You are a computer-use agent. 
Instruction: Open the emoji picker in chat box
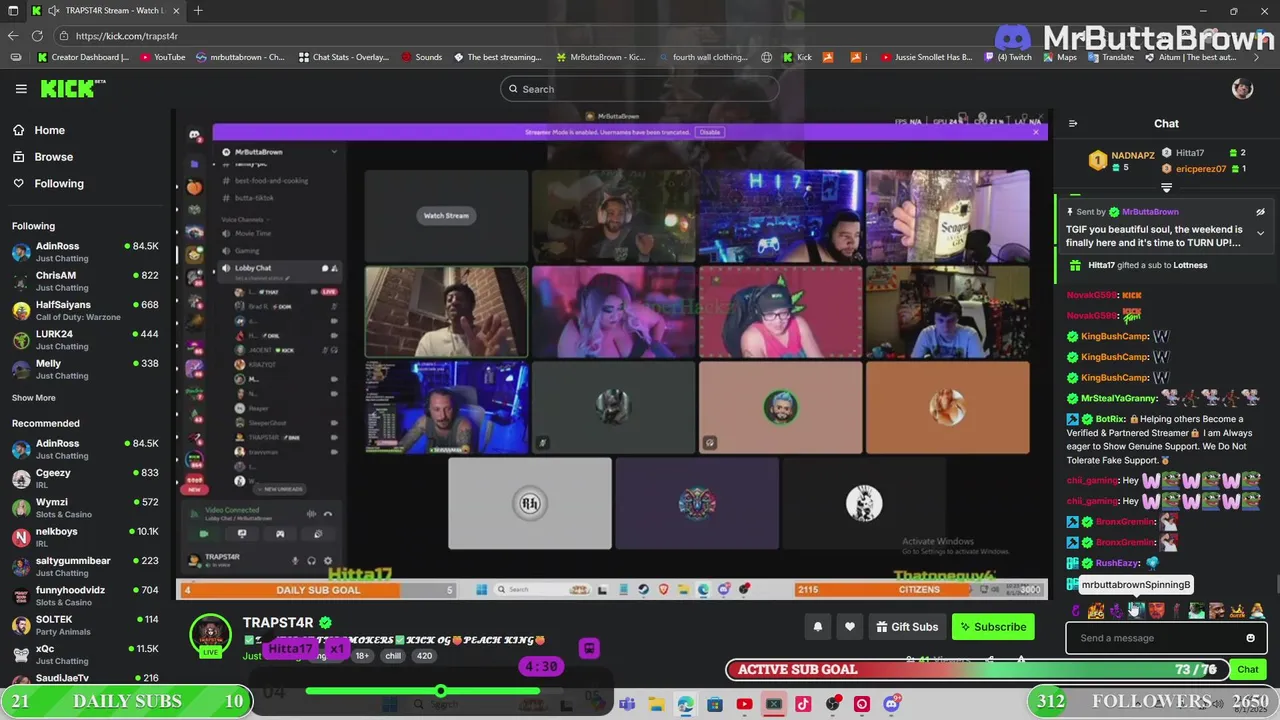[1250, 638]
